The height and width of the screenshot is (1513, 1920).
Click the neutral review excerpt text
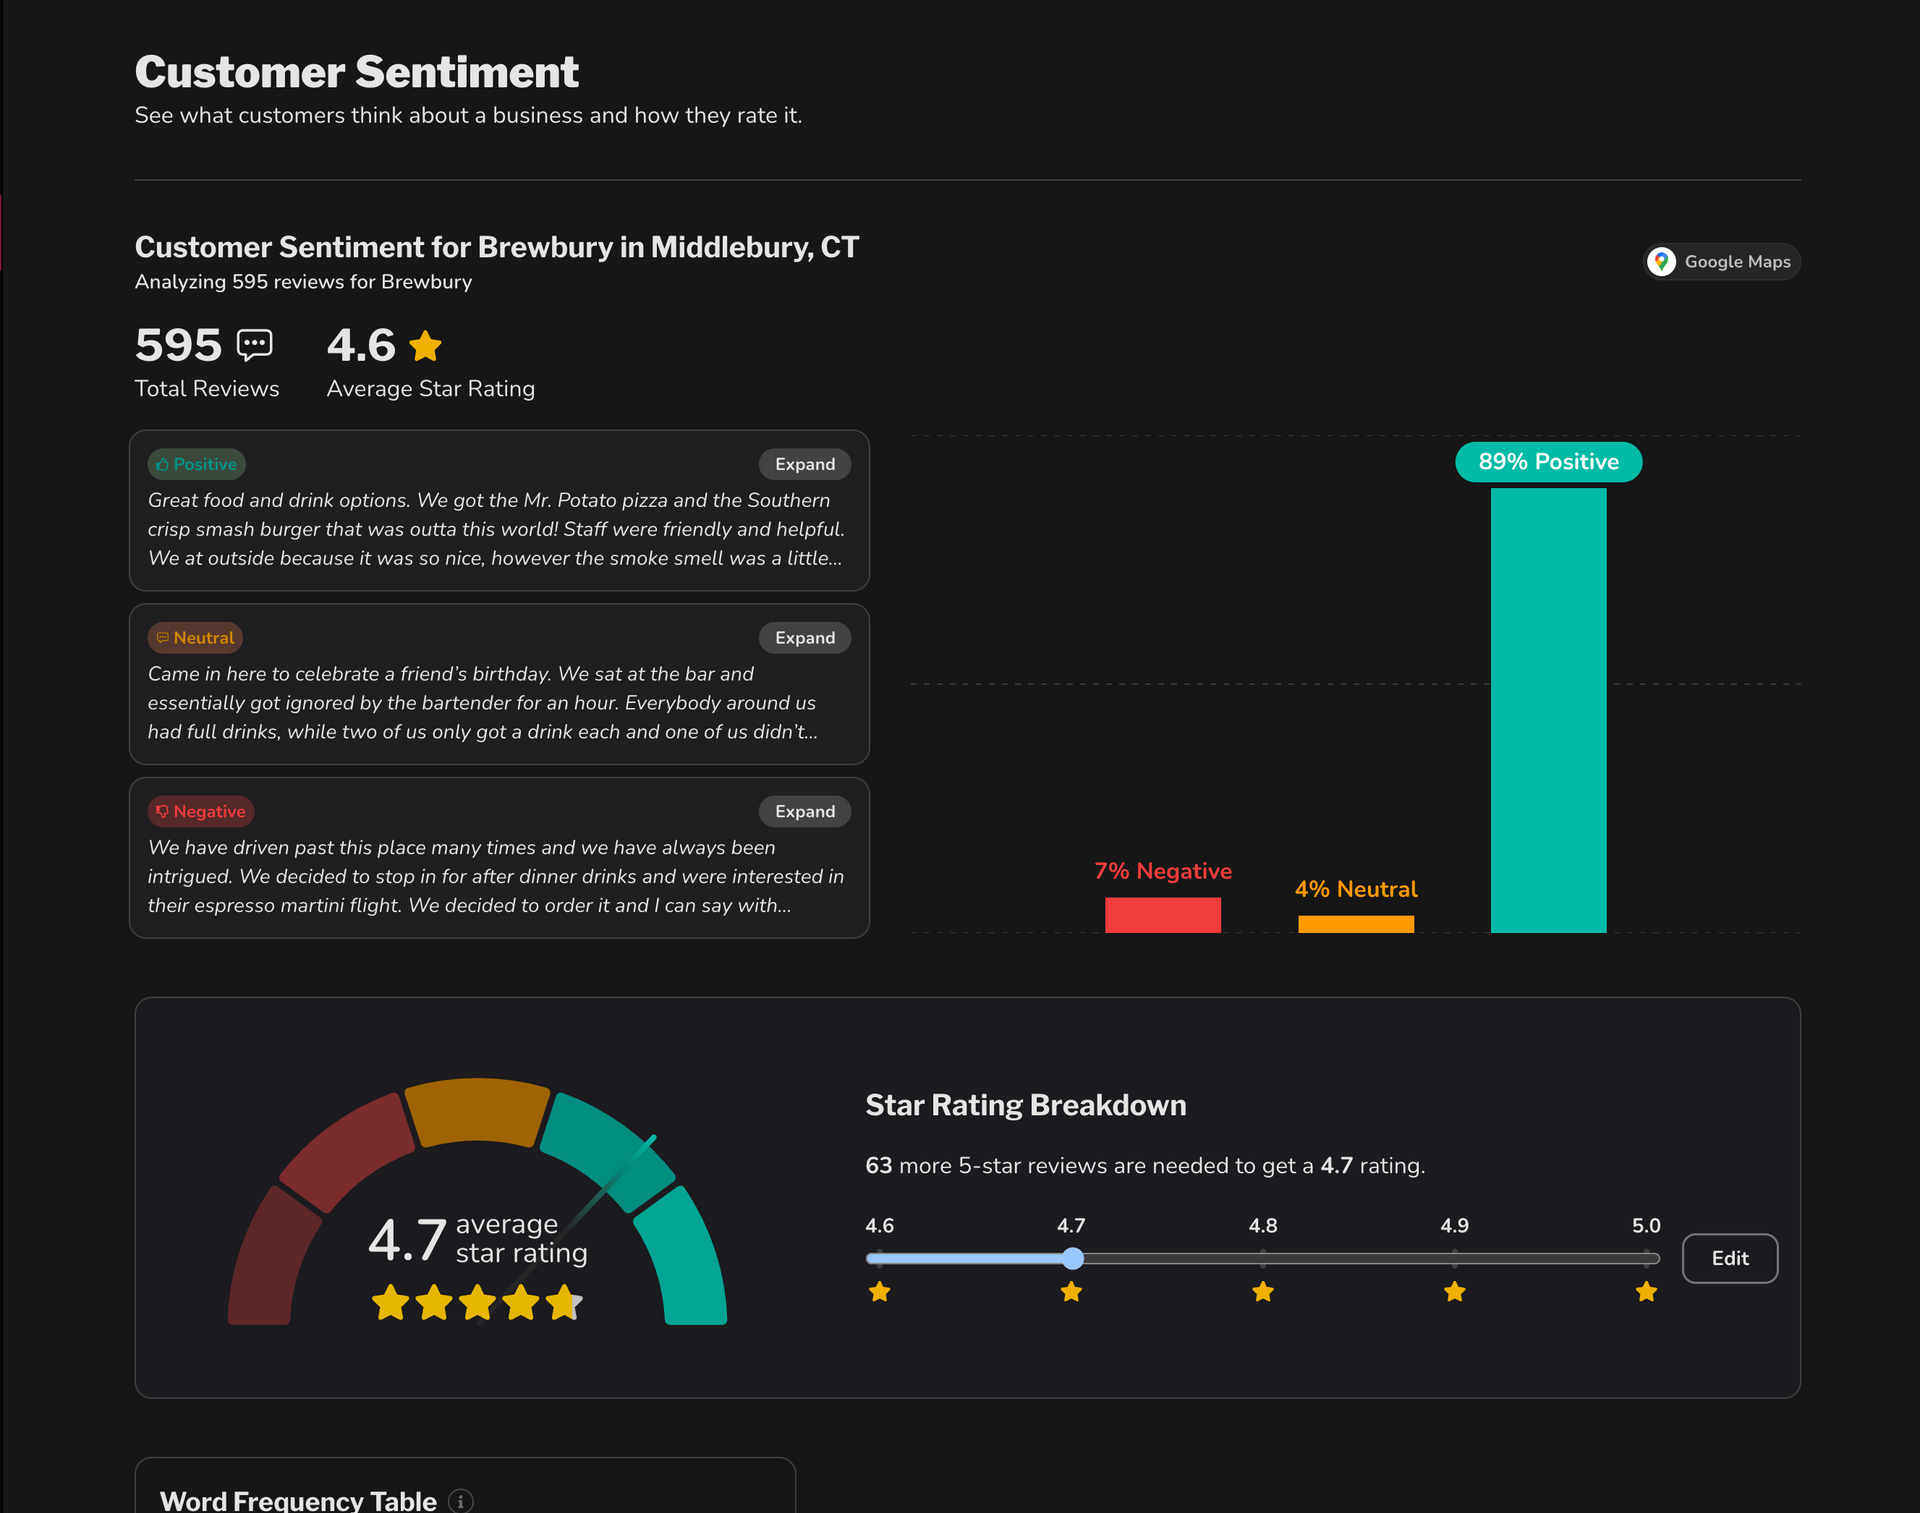pos(483,703)
